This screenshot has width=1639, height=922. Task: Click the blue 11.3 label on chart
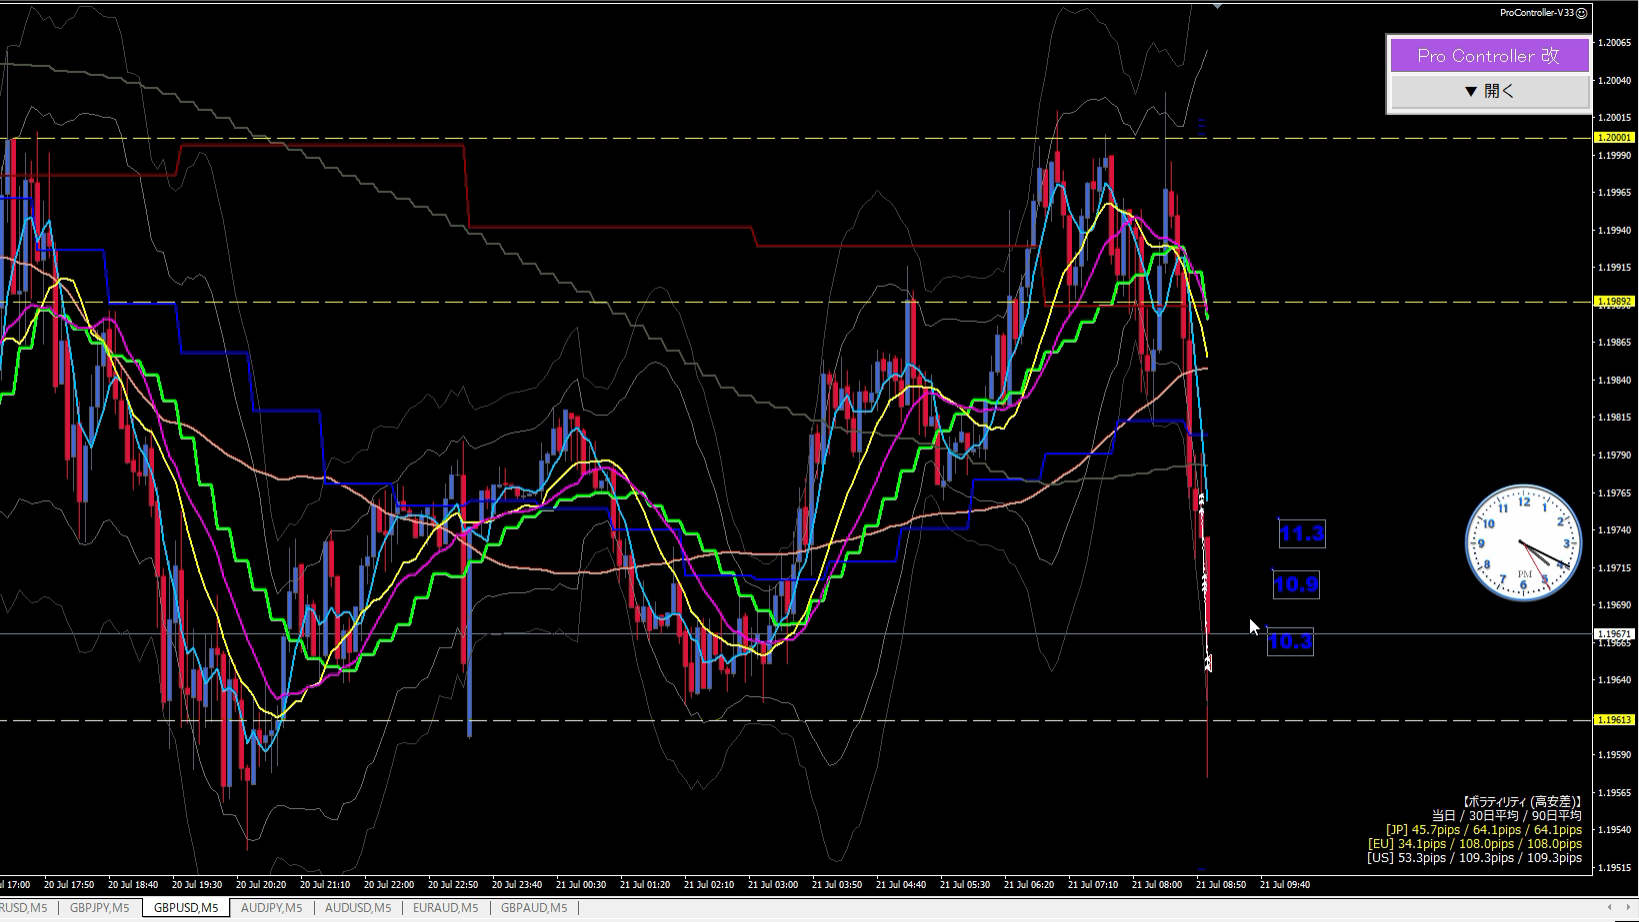point(1302,534)
